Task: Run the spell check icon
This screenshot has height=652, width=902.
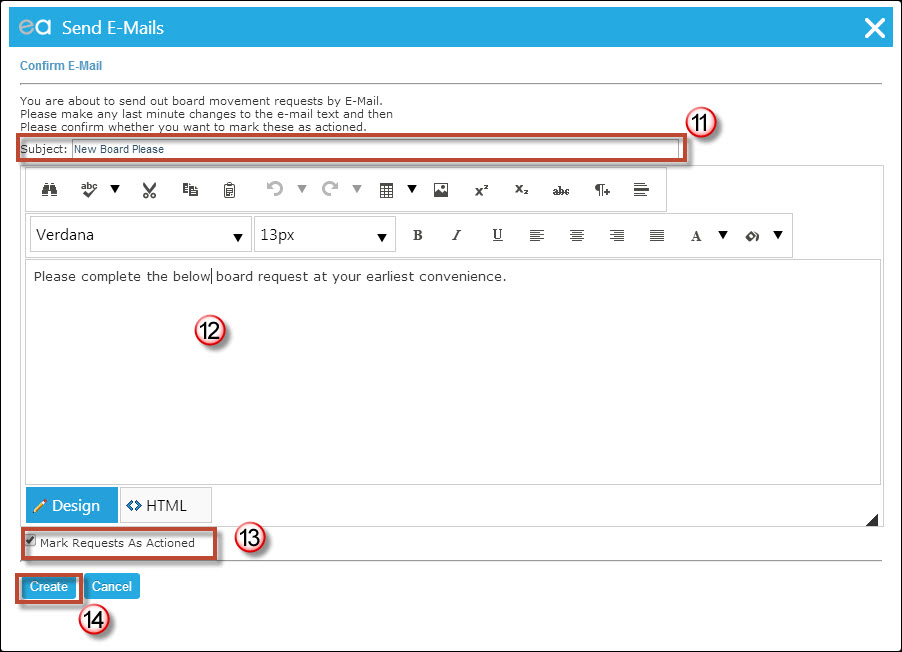Action: click(x=89, y=189)
